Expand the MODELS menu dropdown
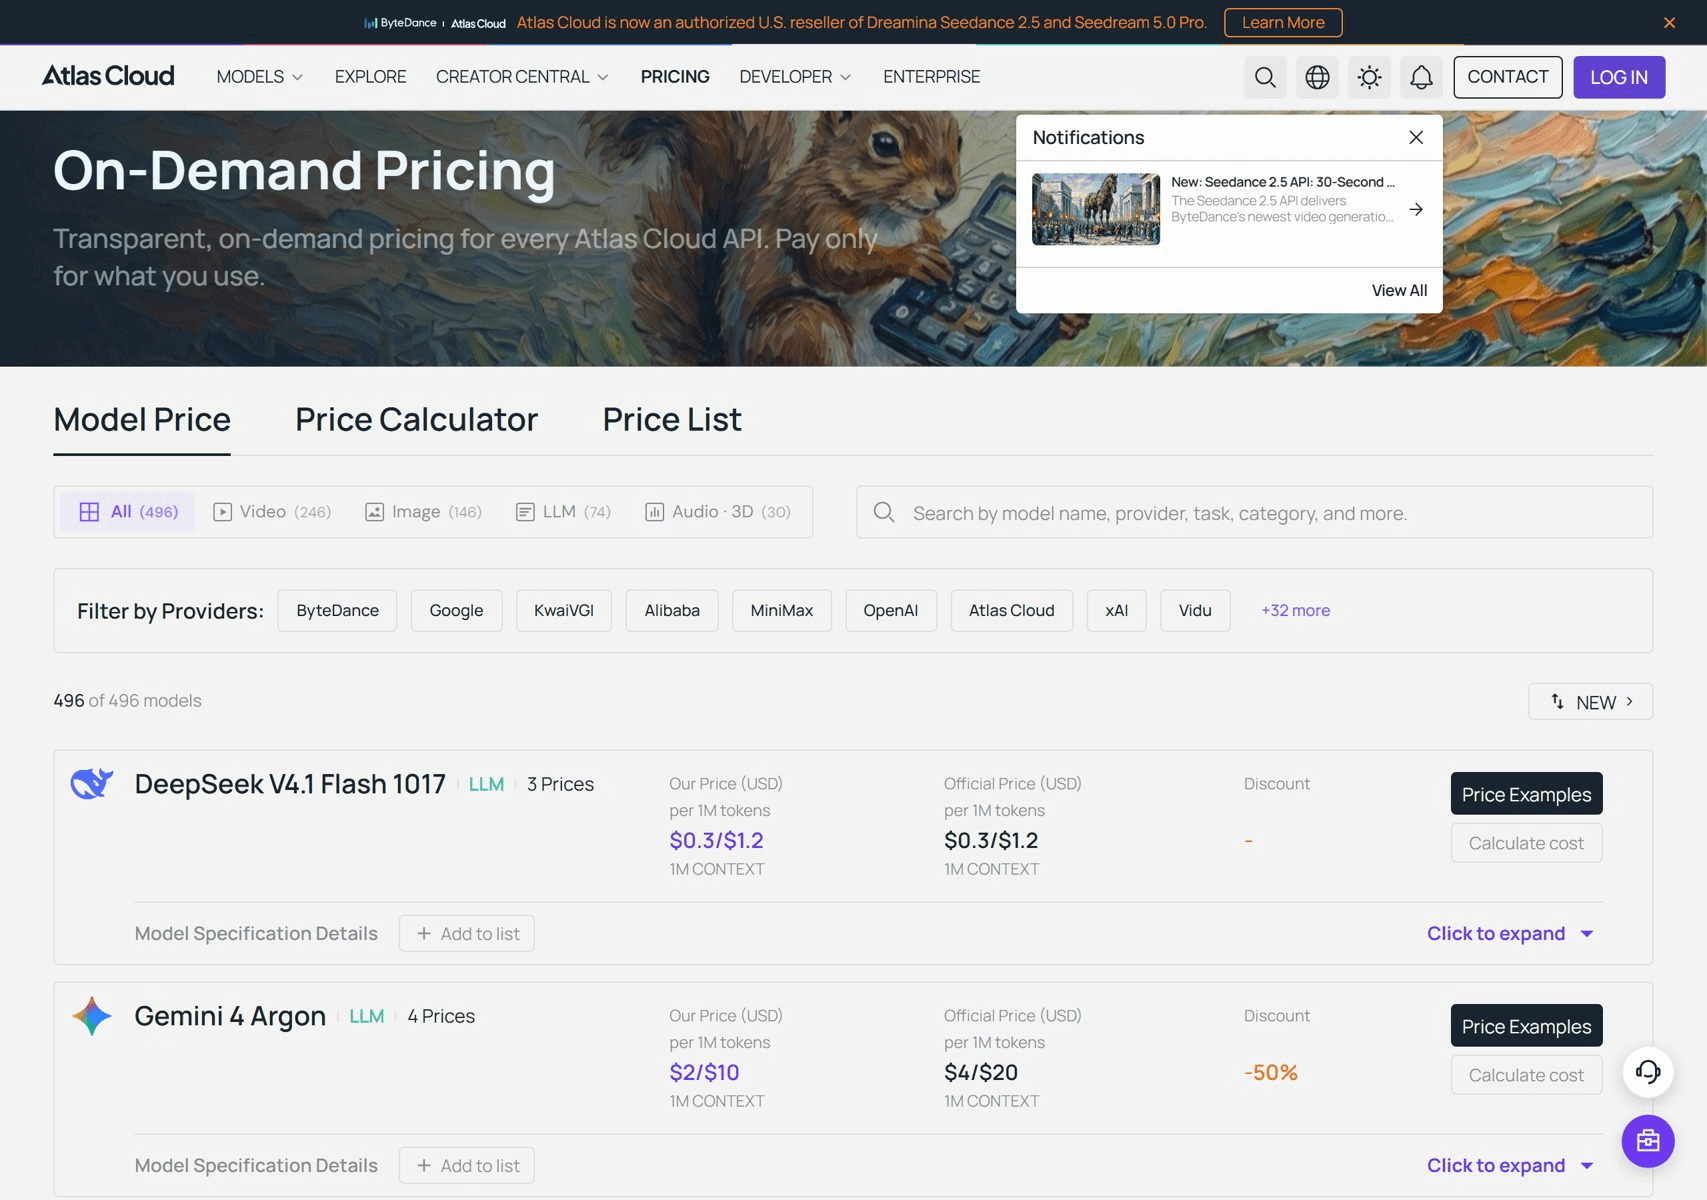1707x1200 pixels. tap(260, 77)
